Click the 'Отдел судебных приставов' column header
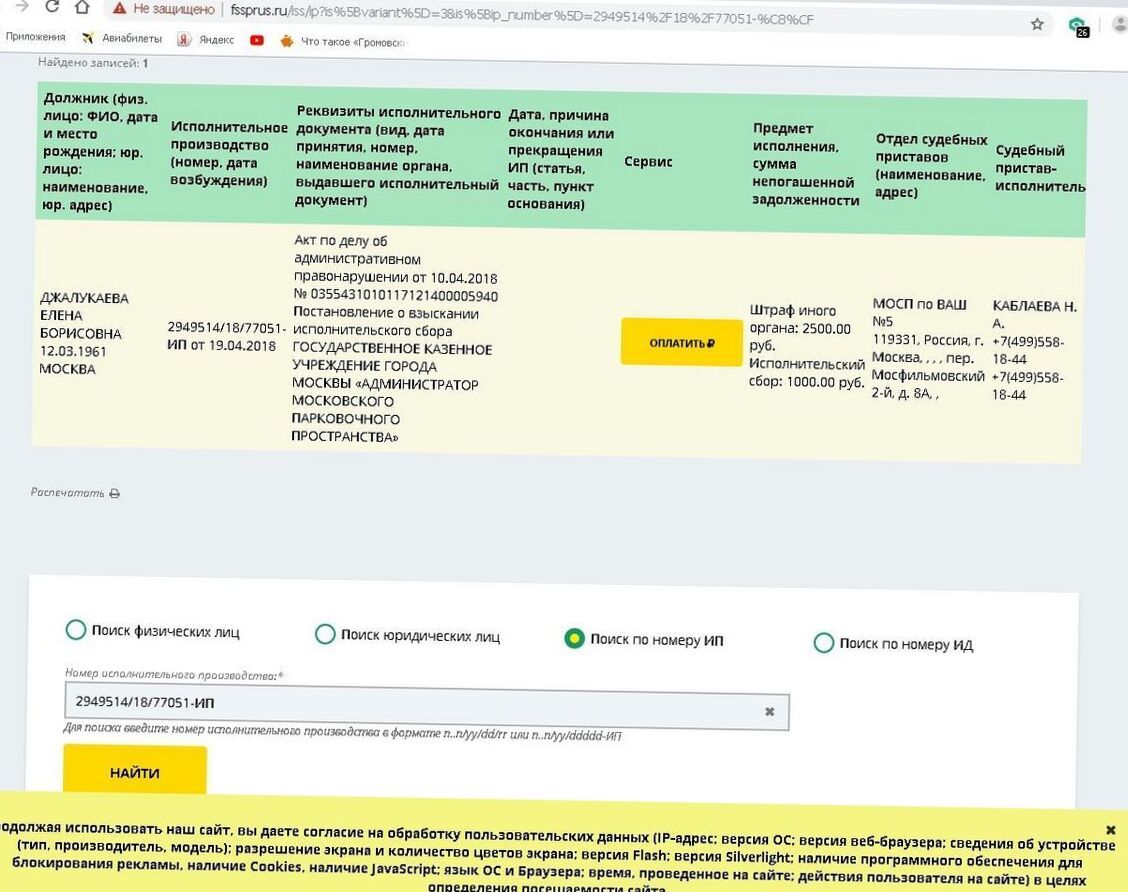Image resolution: width=1128 pixels, height=892 pixels. tap(930, 165)
